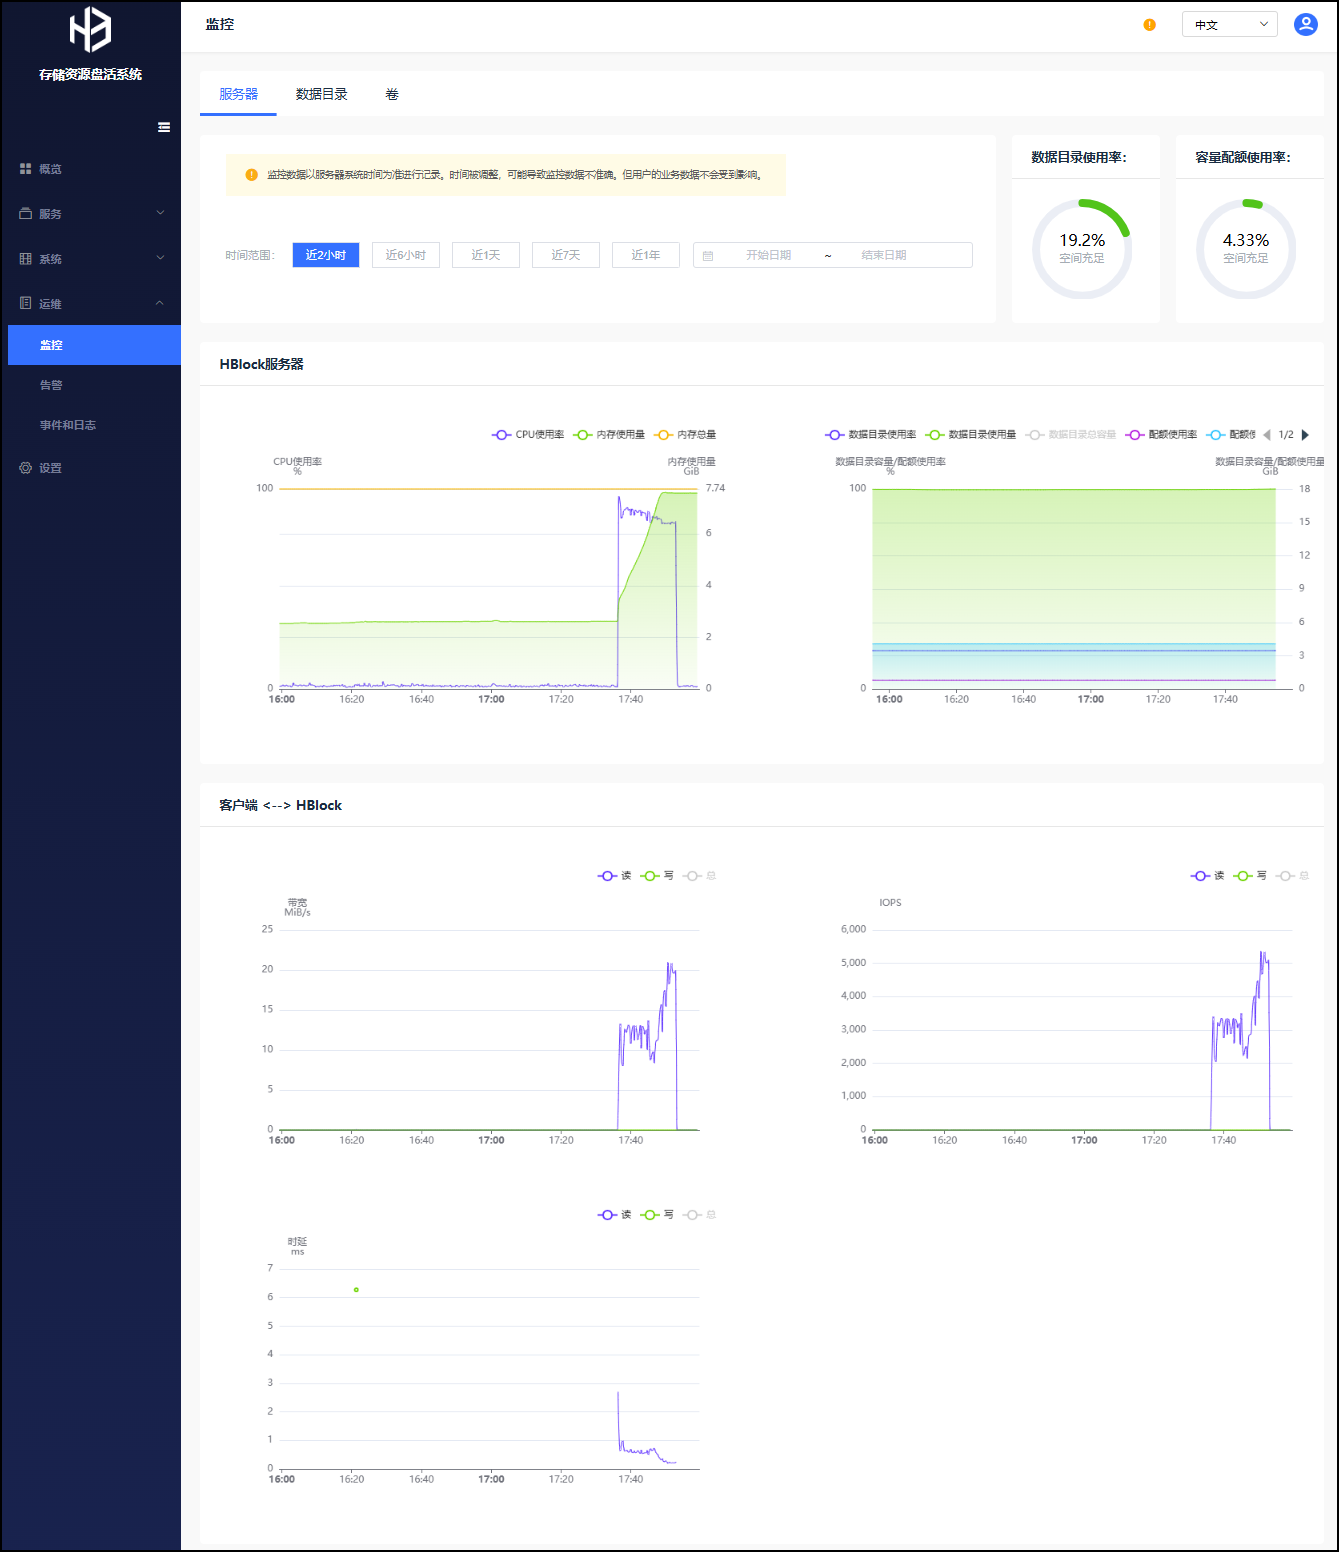The width and height of the screenshot is (1339, 1552).
Task: Click the 存储资源盘活系统 title text
Action: 90,74
